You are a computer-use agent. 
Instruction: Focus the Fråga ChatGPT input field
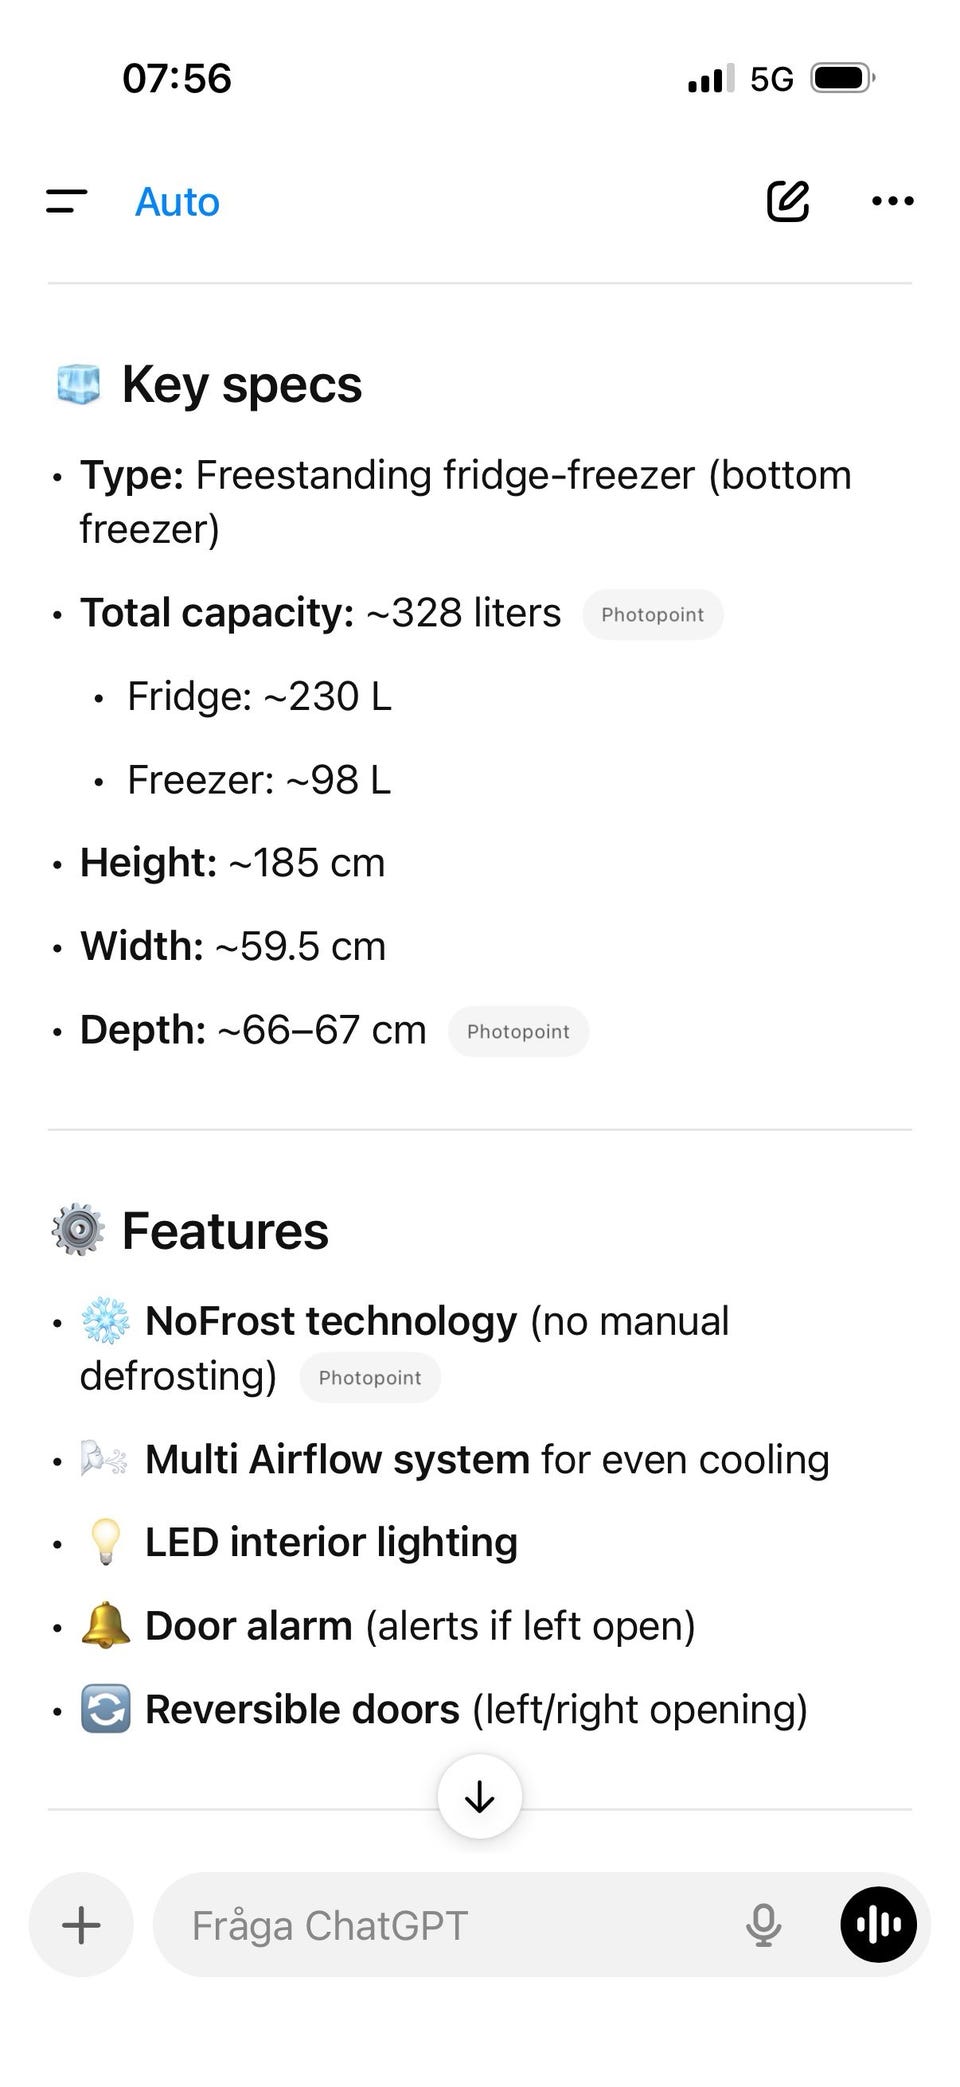[x=440, y=1924]
